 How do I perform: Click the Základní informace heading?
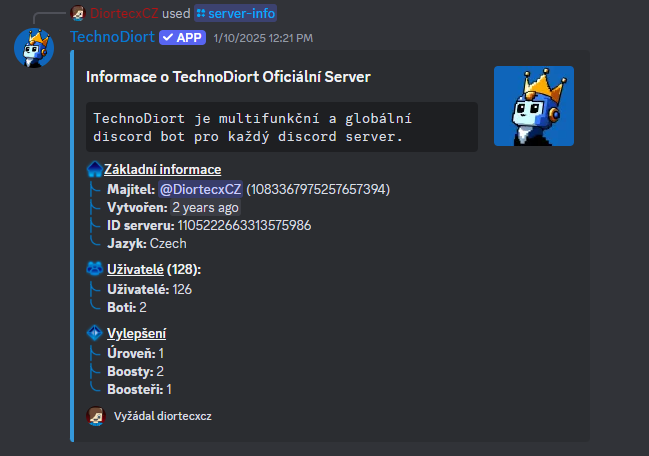pos(163,170)
